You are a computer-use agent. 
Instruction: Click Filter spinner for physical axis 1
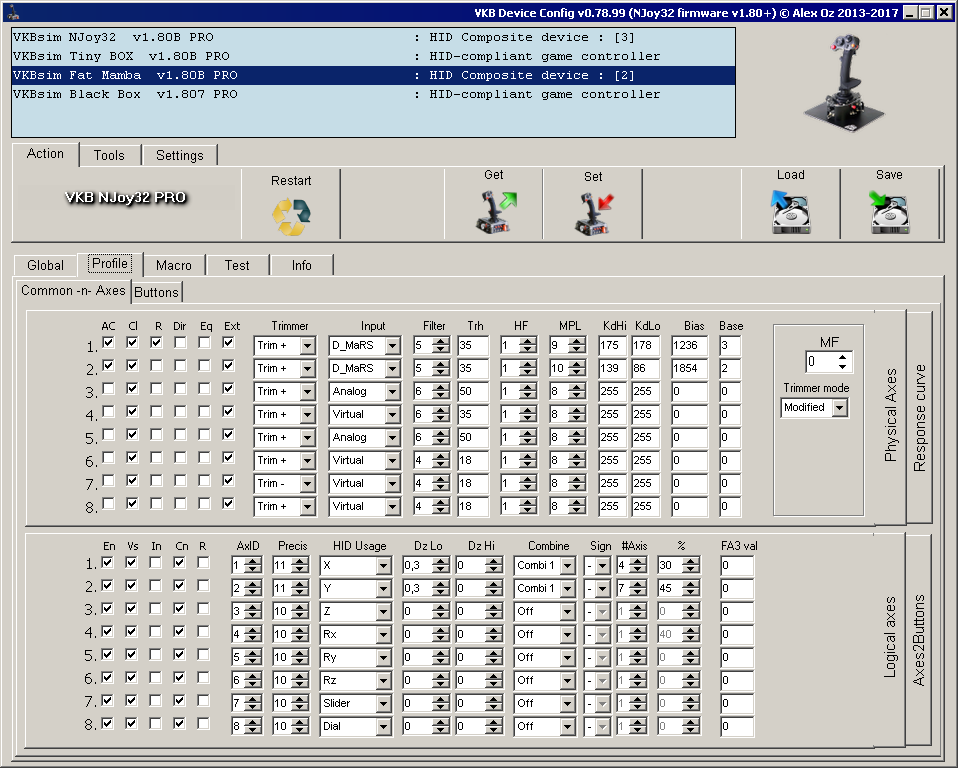(x=441, y=345)
